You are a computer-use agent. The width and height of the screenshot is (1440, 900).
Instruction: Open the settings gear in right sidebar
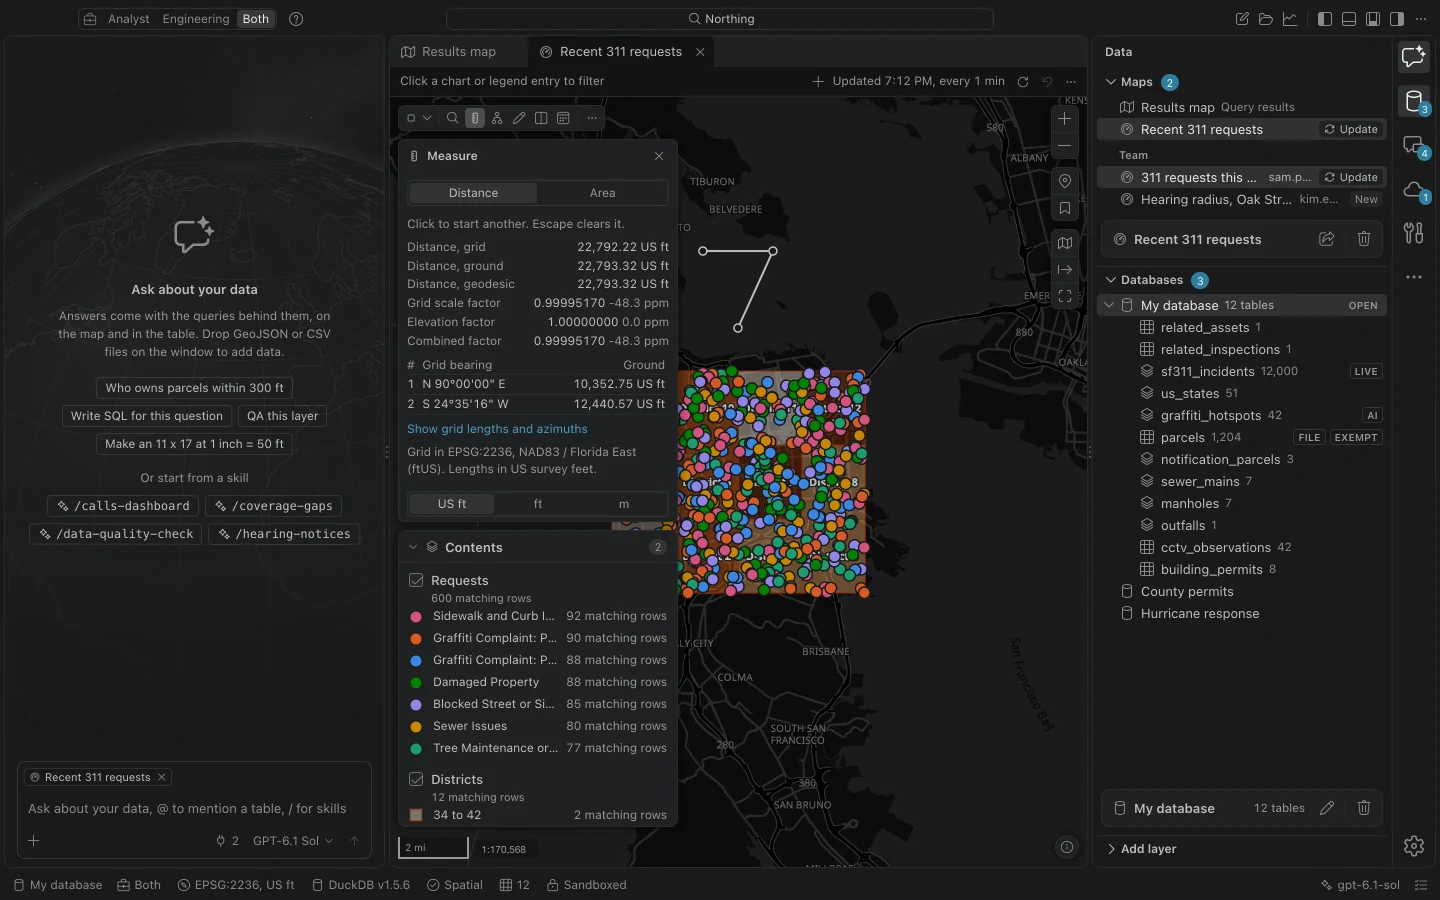point(1413,846)
